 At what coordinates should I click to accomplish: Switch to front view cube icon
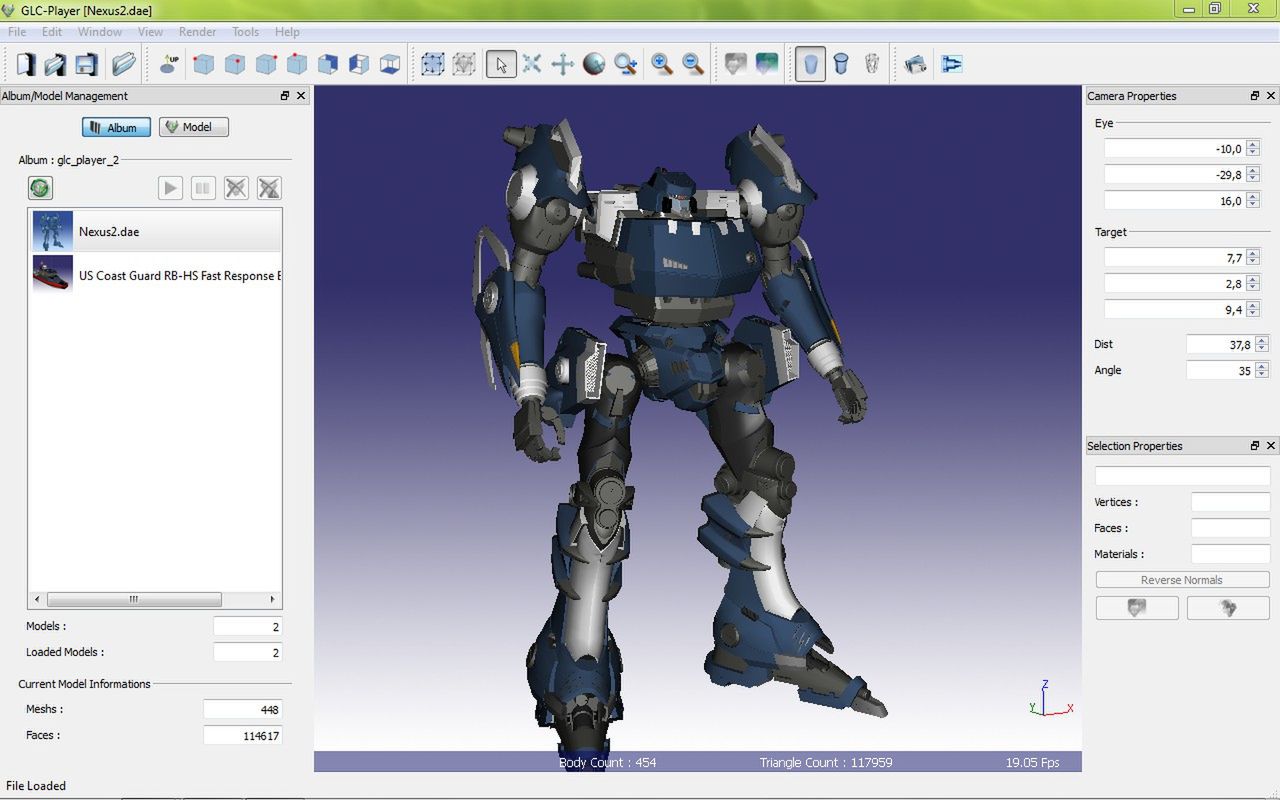point(327,64)
